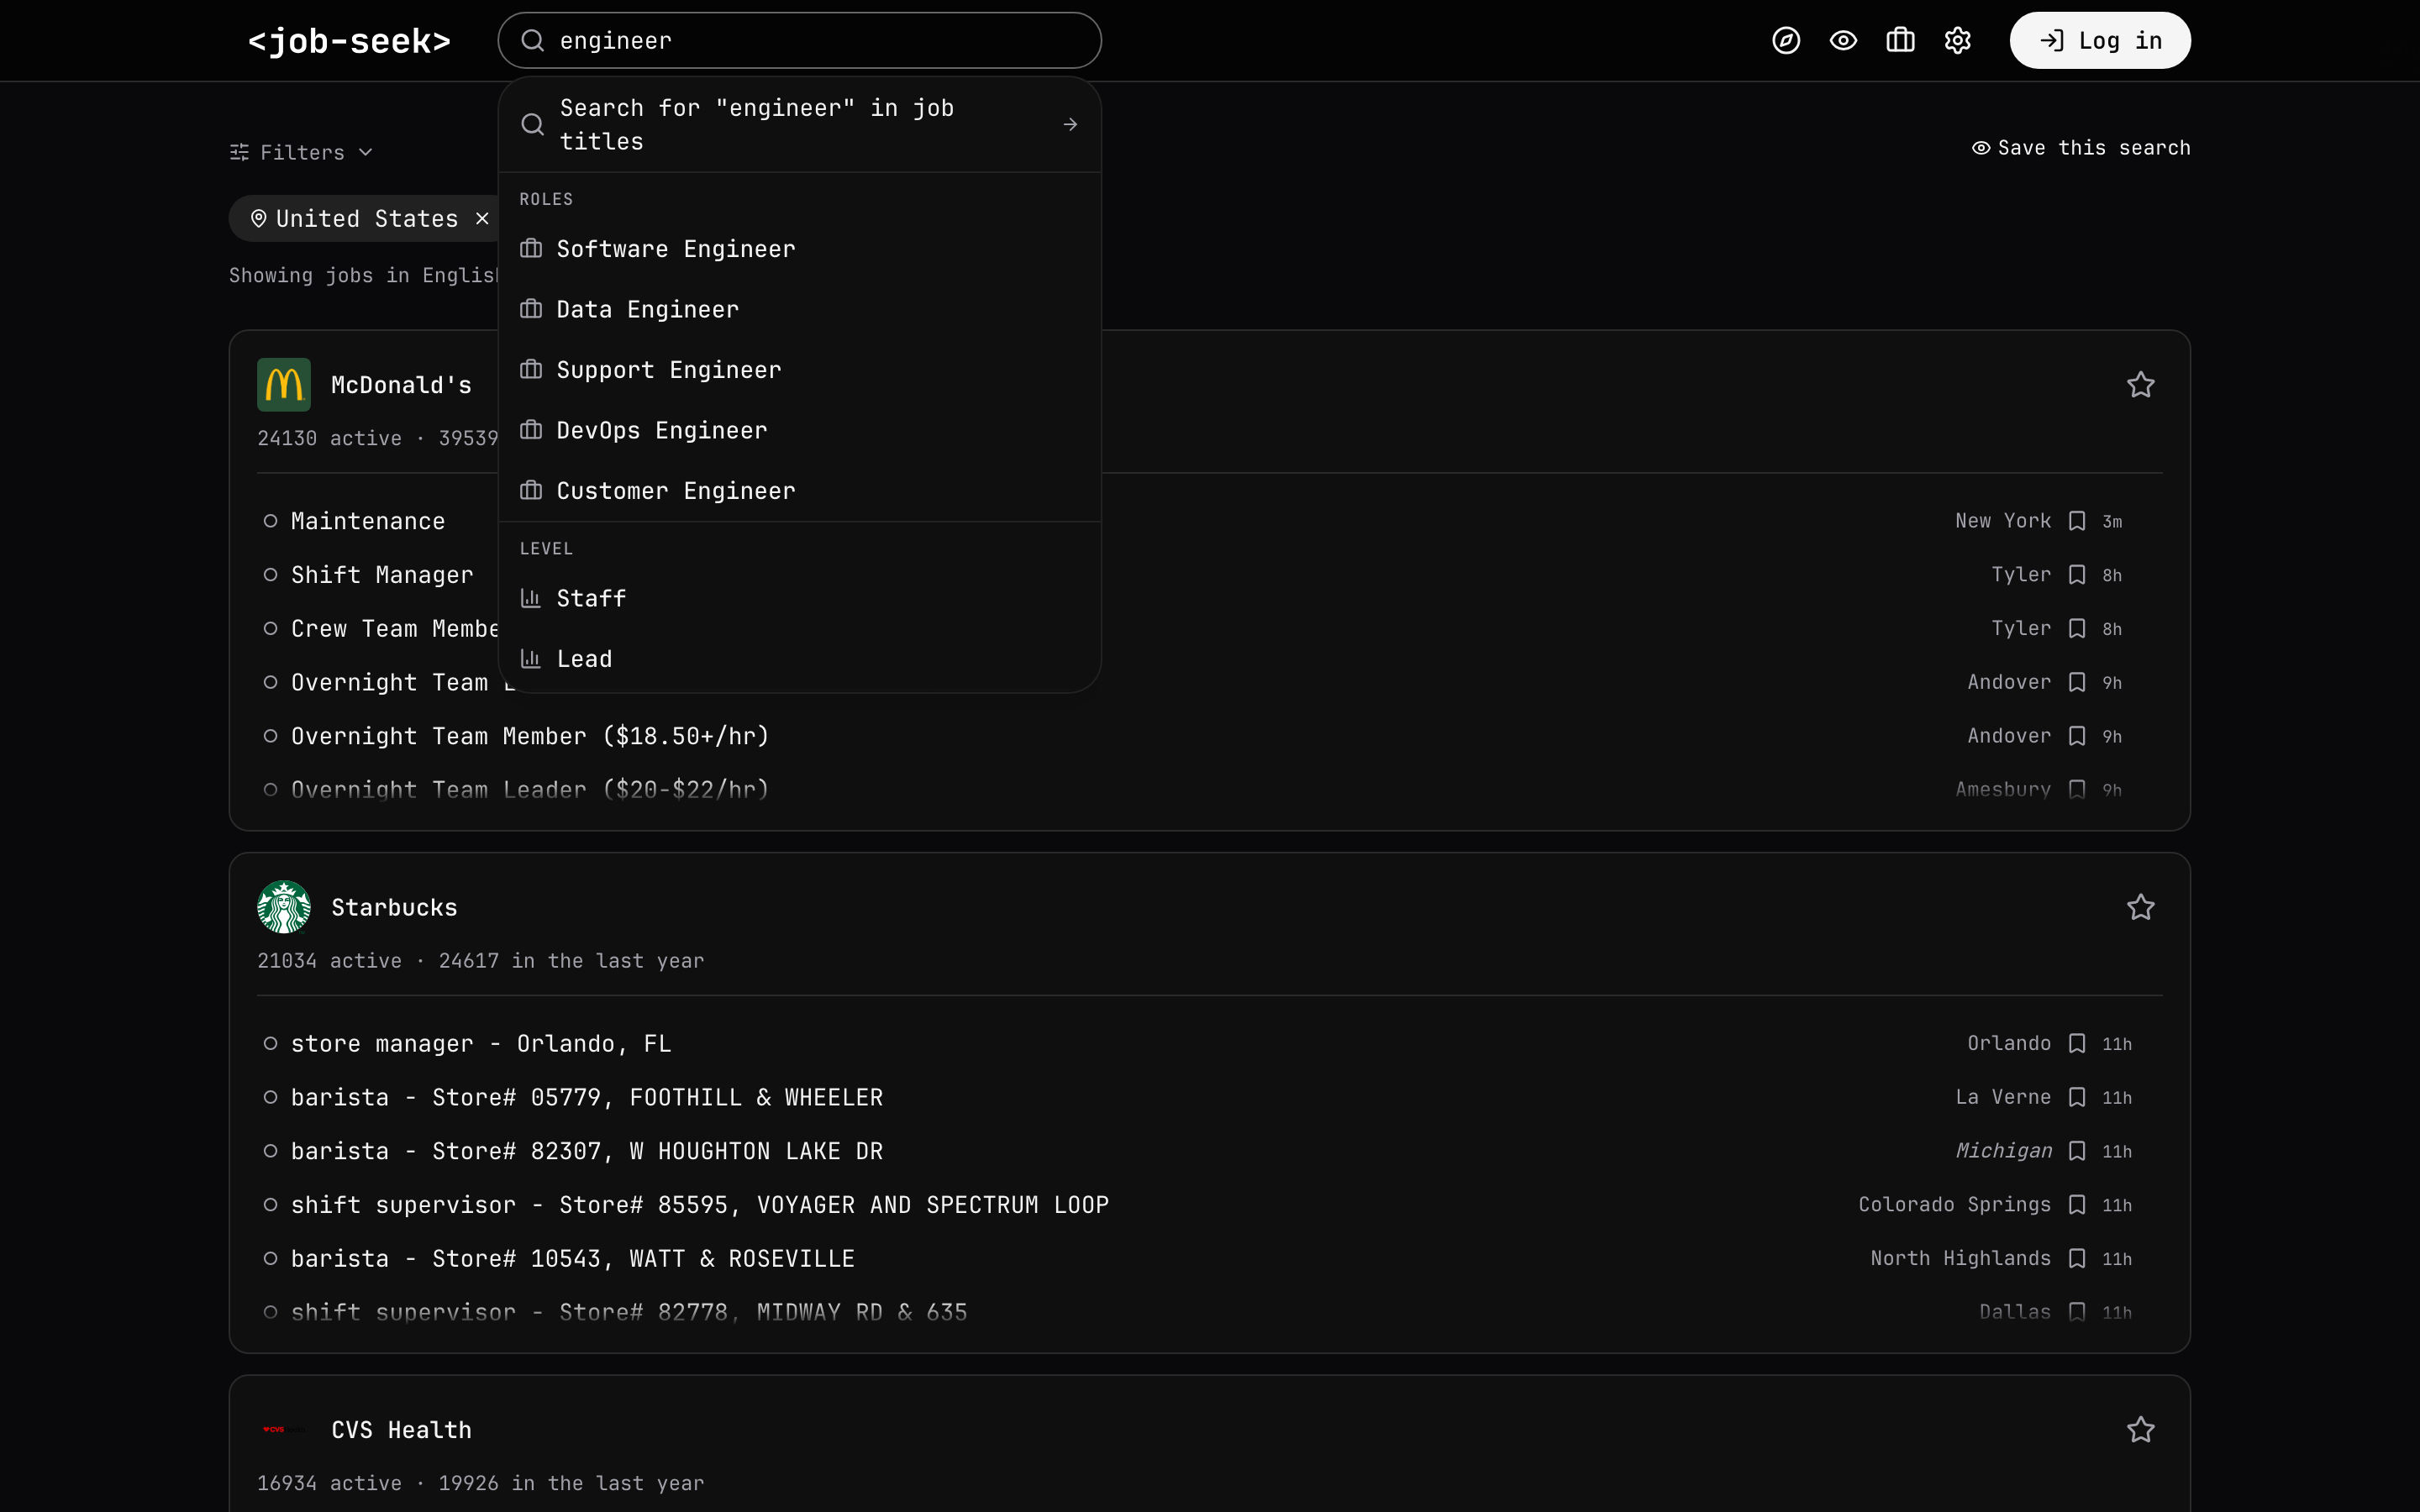The width and height of the screenshot is (2420, 1512).
Task: Choose the Lead level suggestion
Action: pos(800,659)
